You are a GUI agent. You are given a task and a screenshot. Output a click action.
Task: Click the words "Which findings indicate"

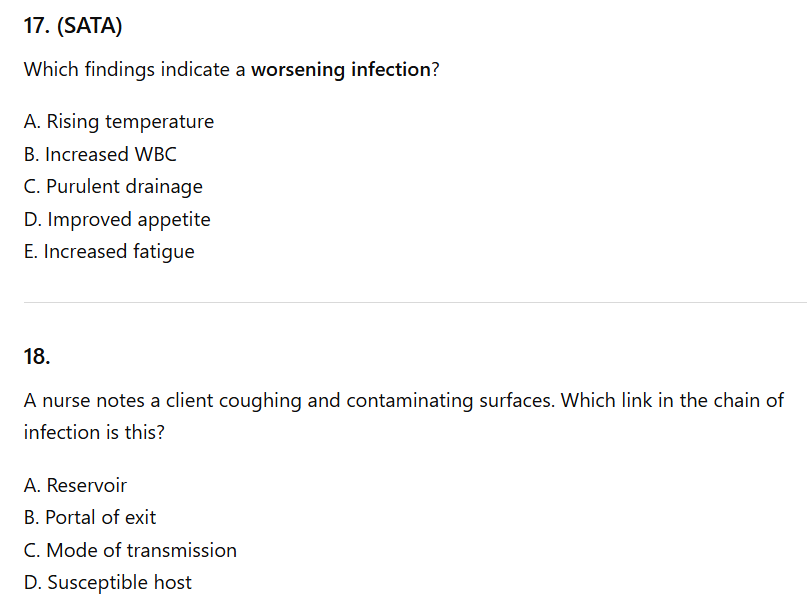coord(133,71)
